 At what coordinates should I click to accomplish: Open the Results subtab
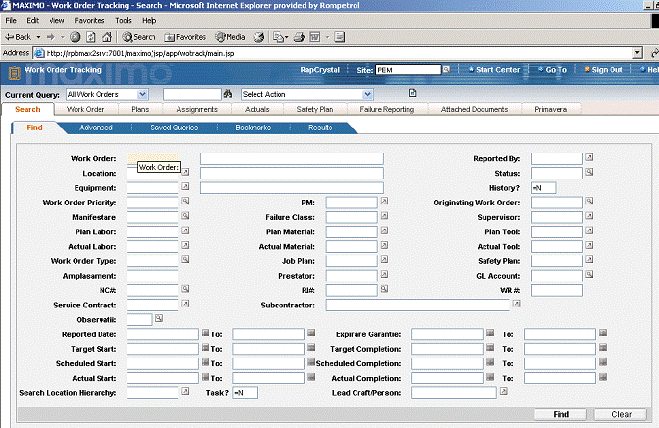point(320,127)
